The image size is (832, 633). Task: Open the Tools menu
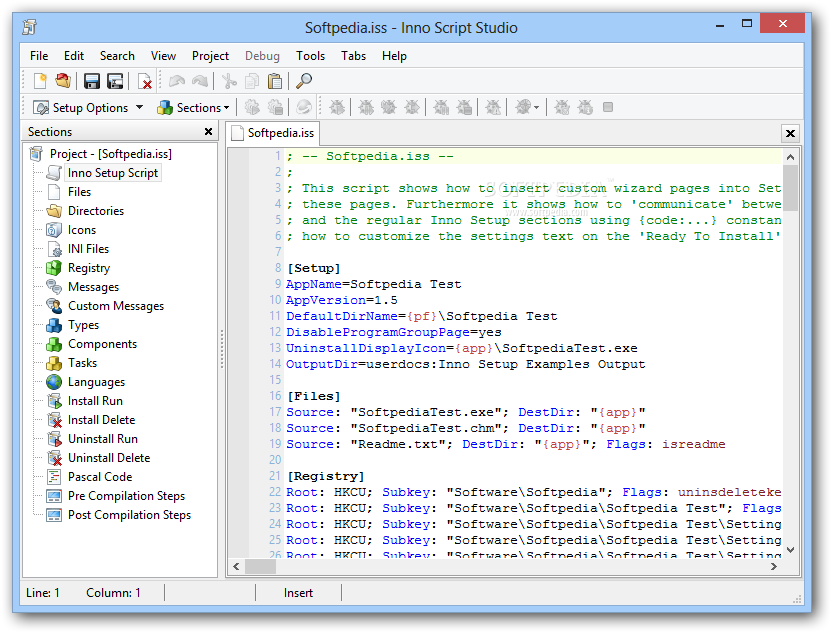pyautogui.click(x=310, y=56)
